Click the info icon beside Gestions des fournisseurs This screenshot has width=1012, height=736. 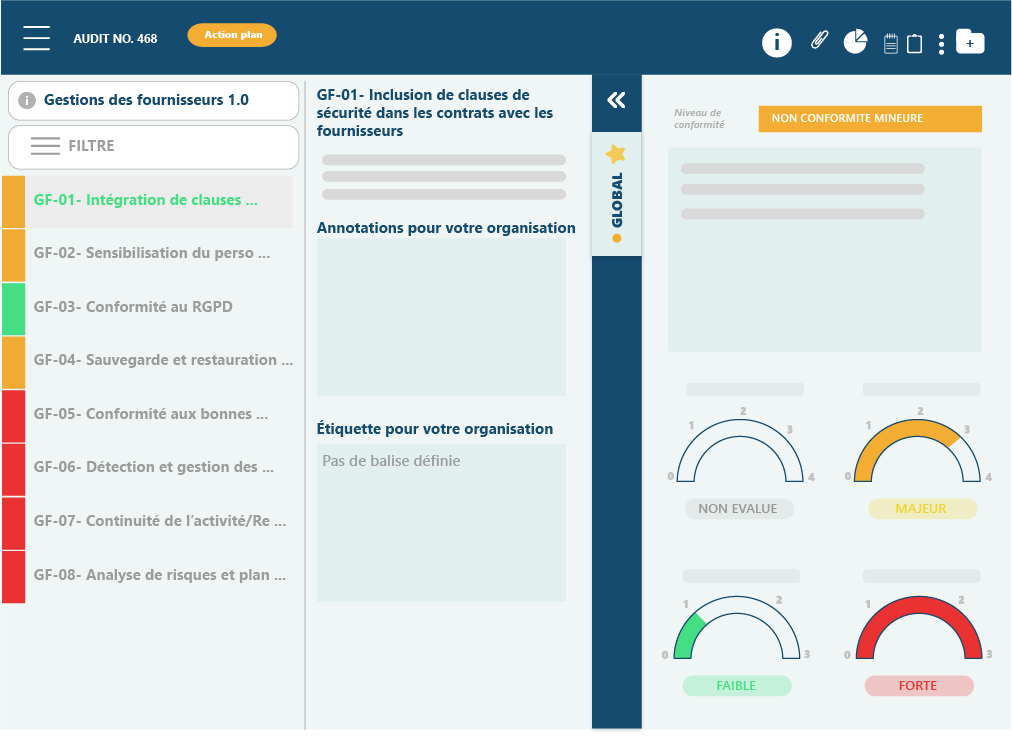point(27,100)
